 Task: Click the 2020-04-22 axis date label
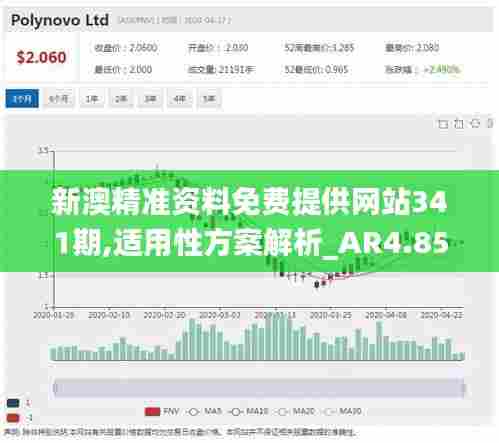pos(441,315)
